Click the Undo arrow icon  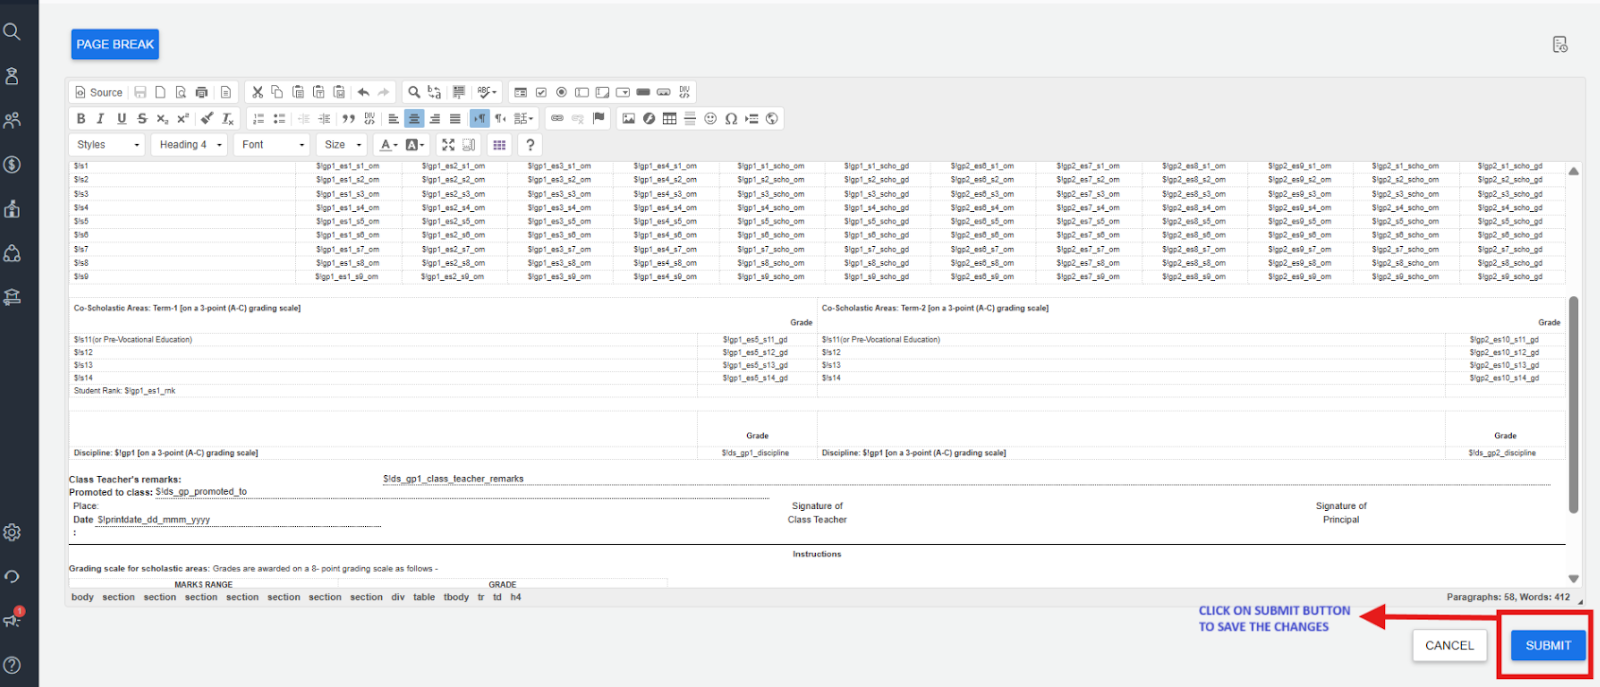pyautogui.click(x=363, y=92)
